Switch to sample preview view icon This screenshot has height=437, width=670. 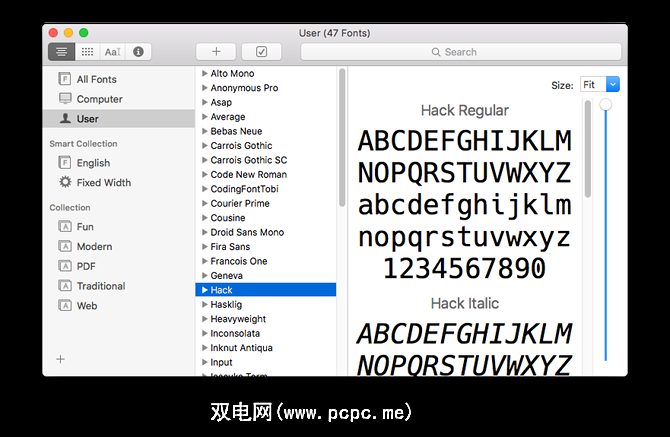pos(62,52)
